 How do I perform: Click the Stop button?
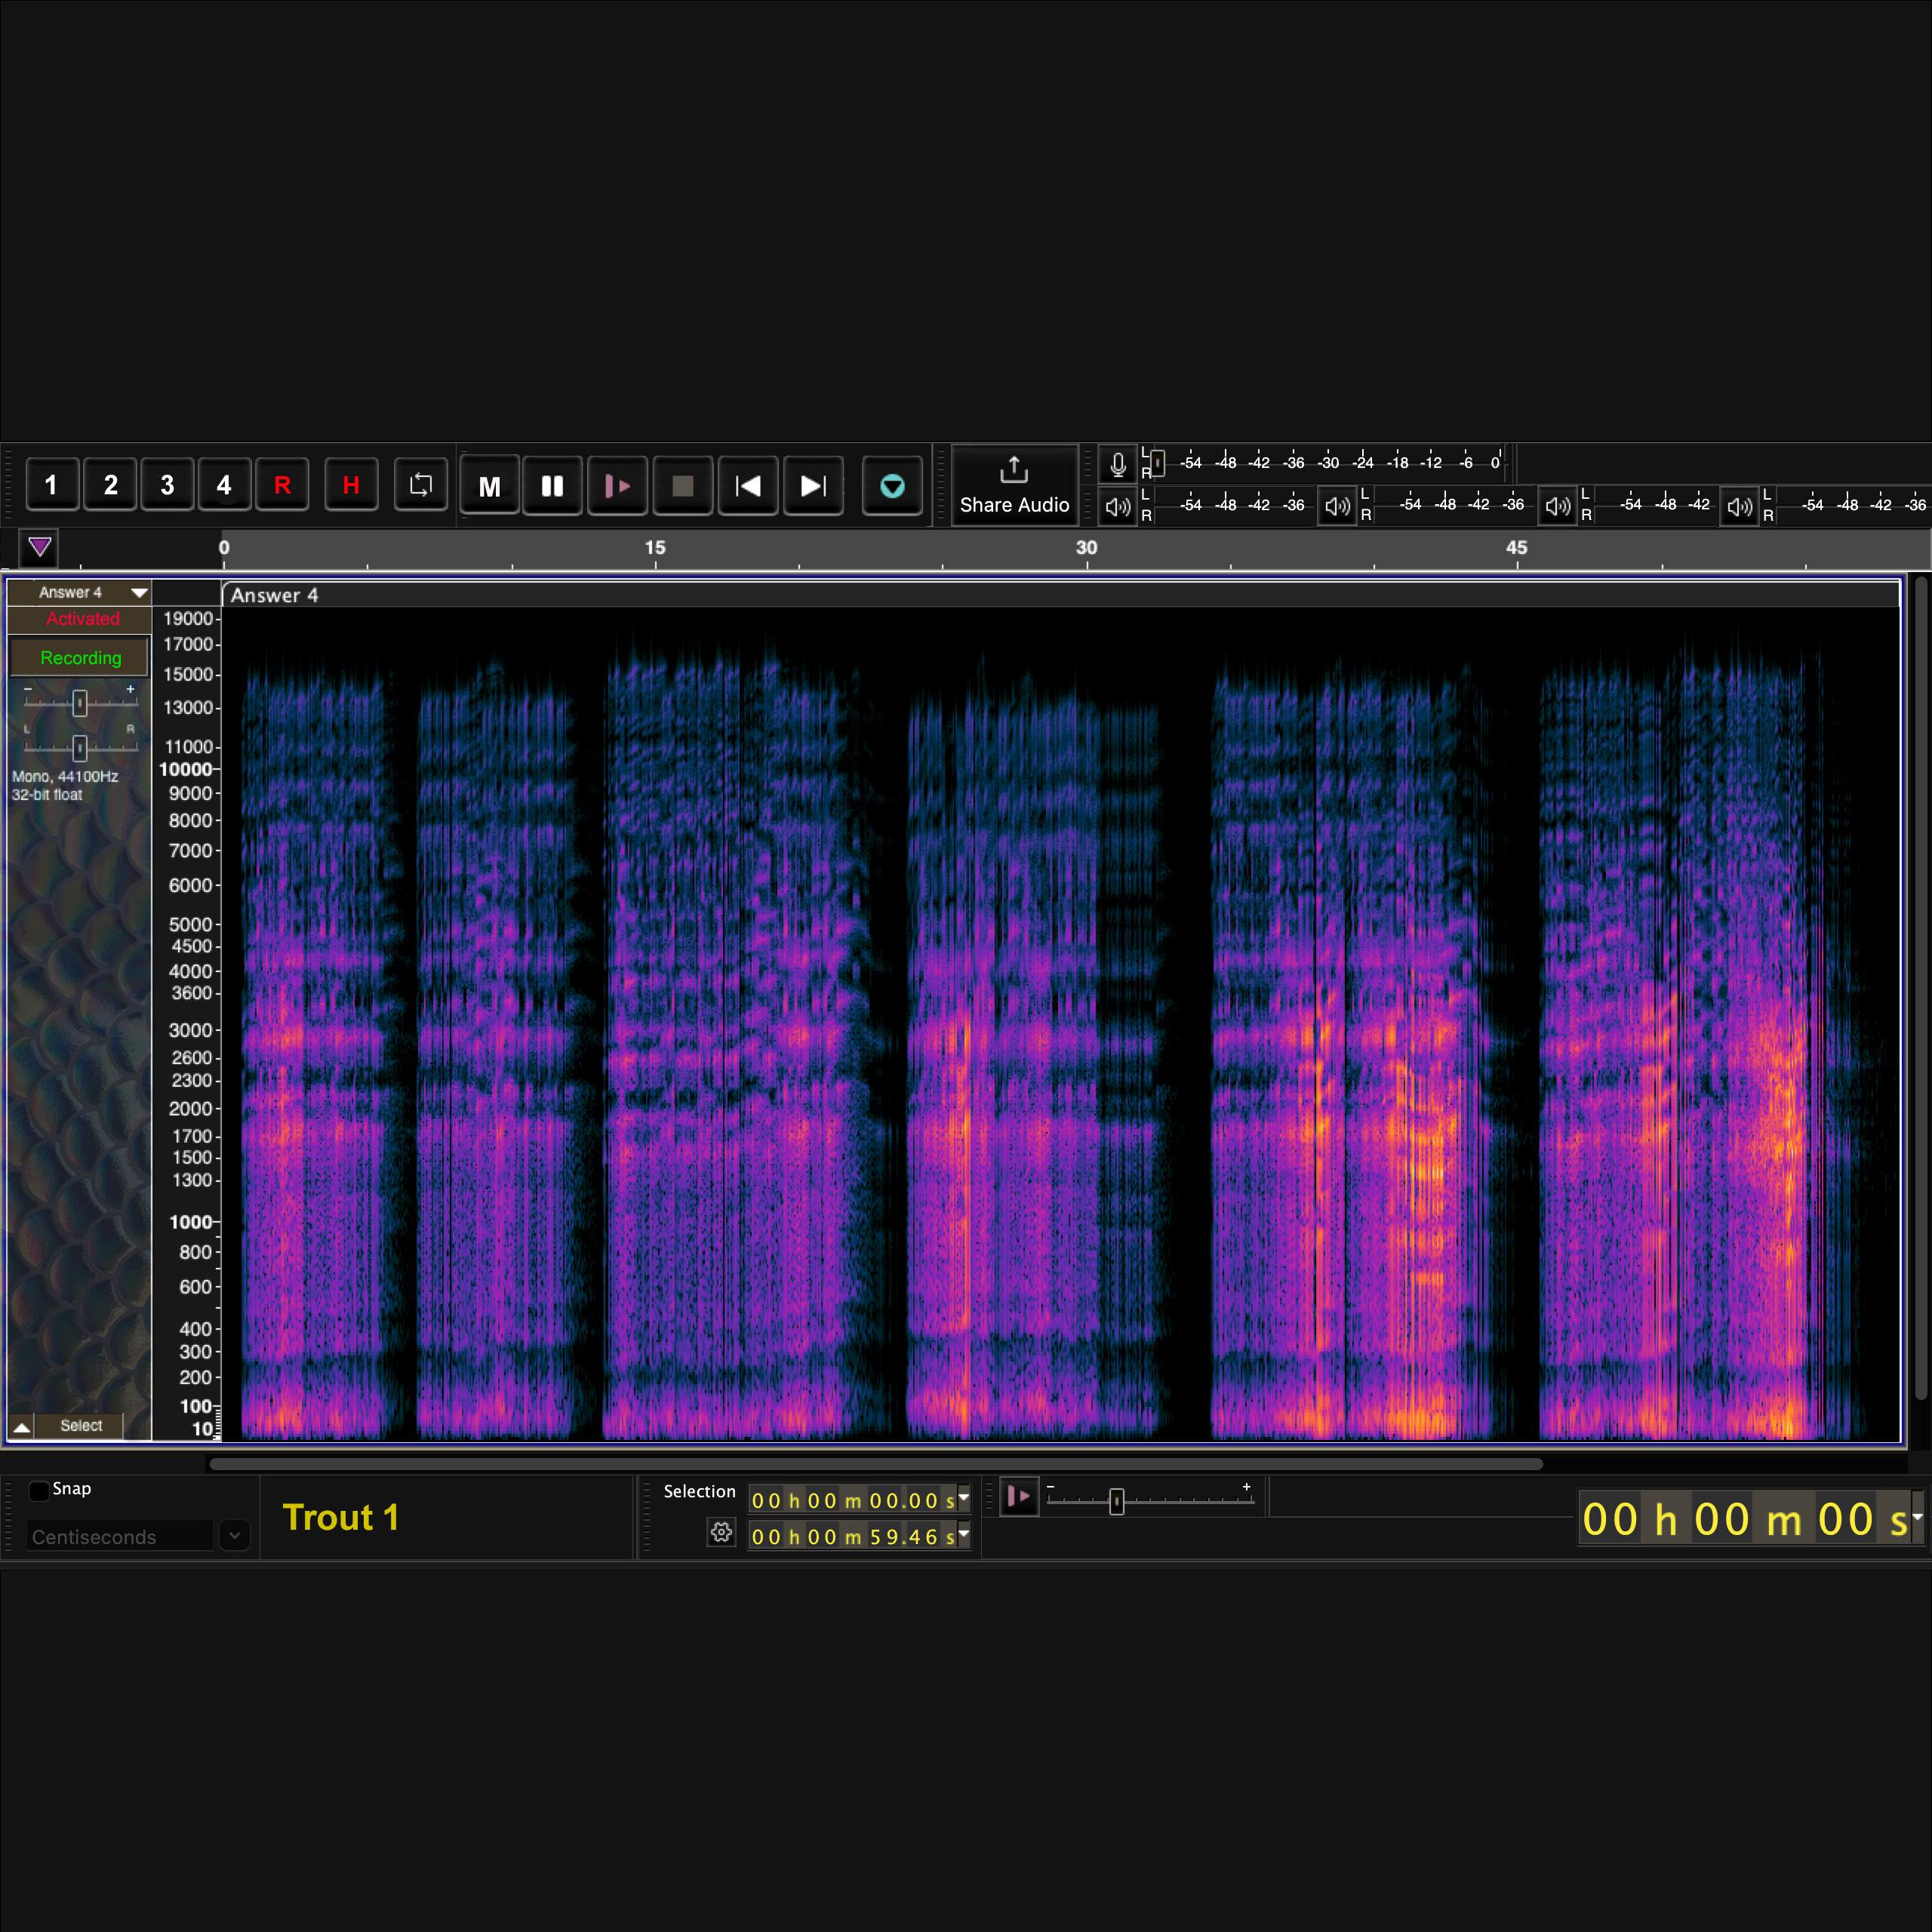683,486
